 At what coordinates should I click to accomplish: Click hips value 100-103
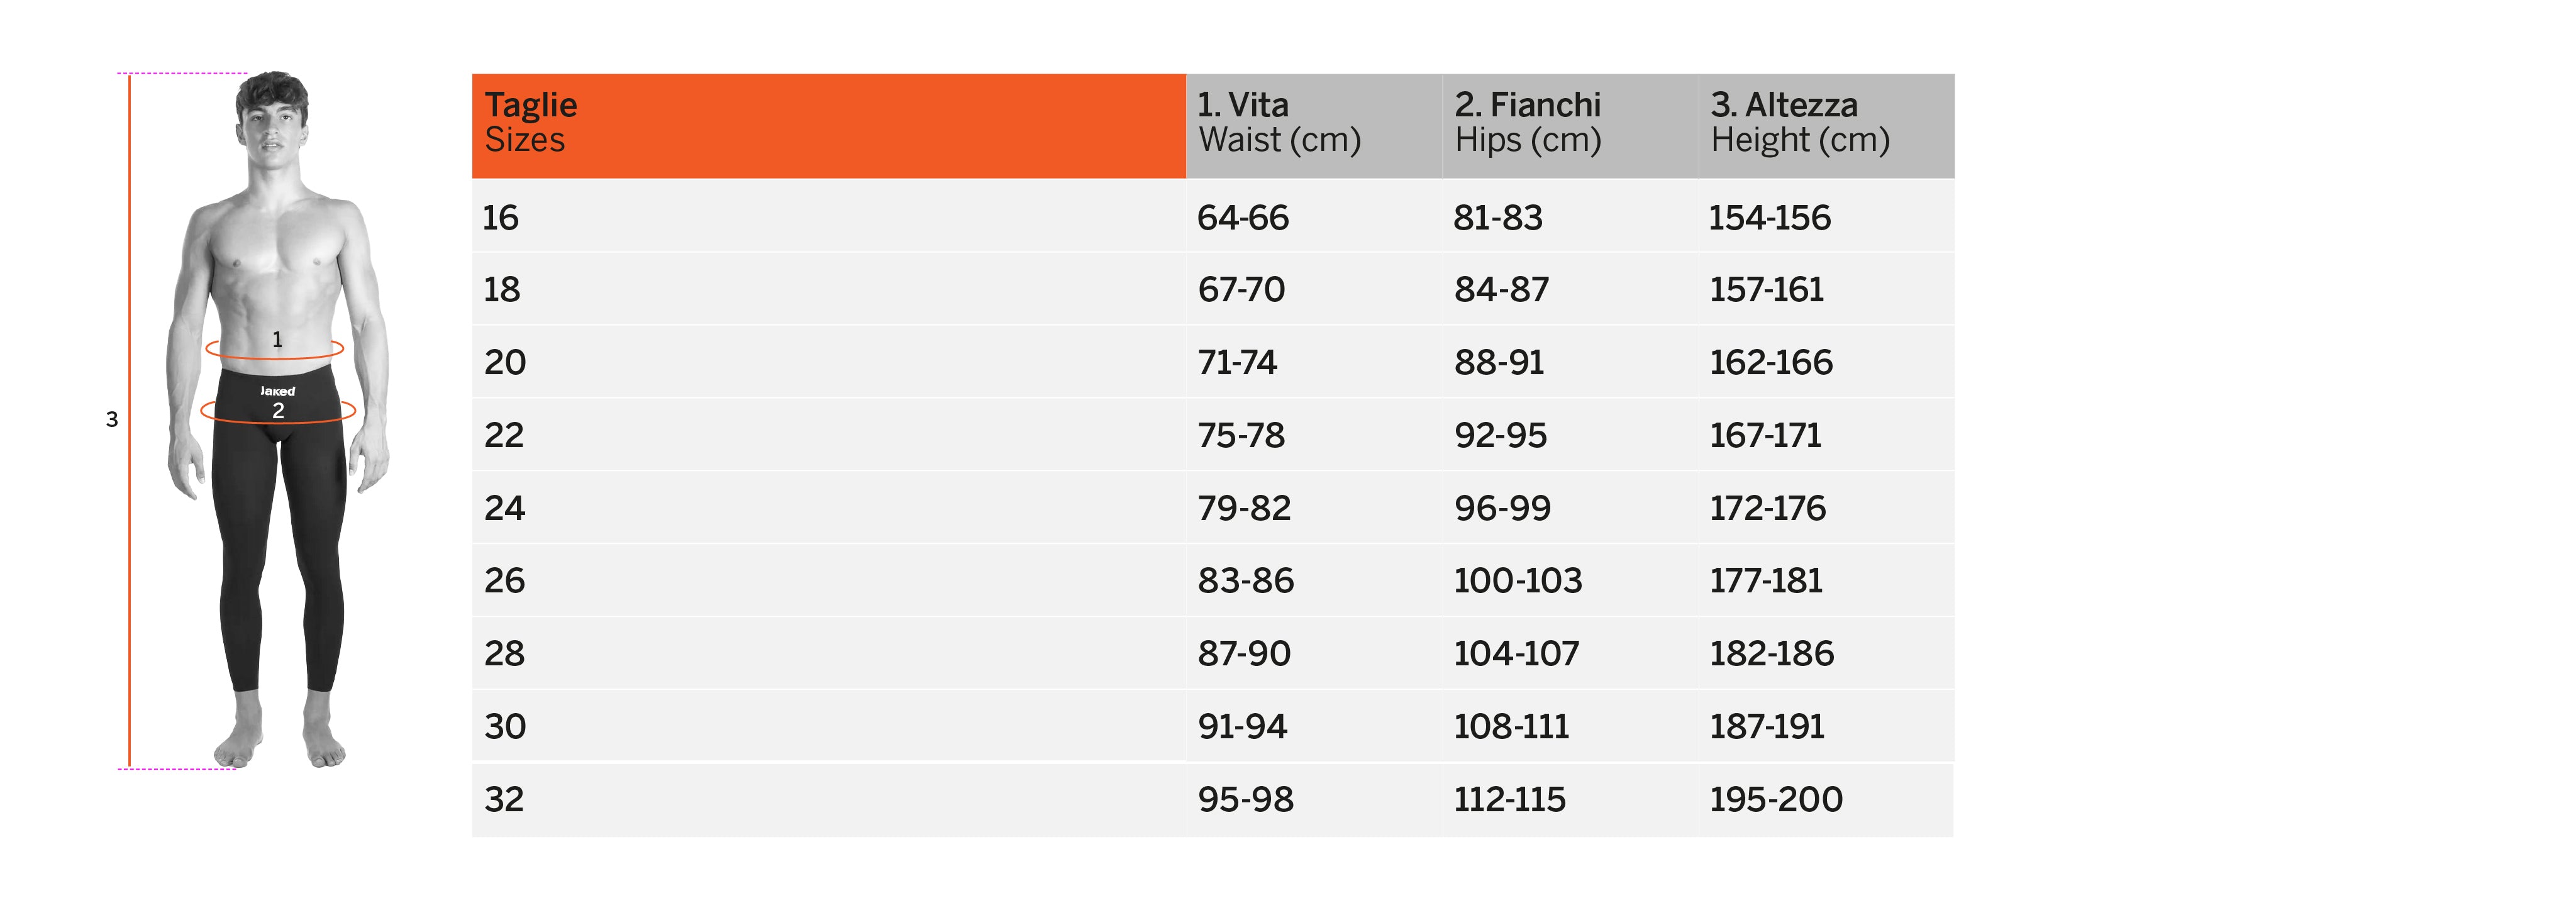pyautogui.click(x=1517, y=581)
